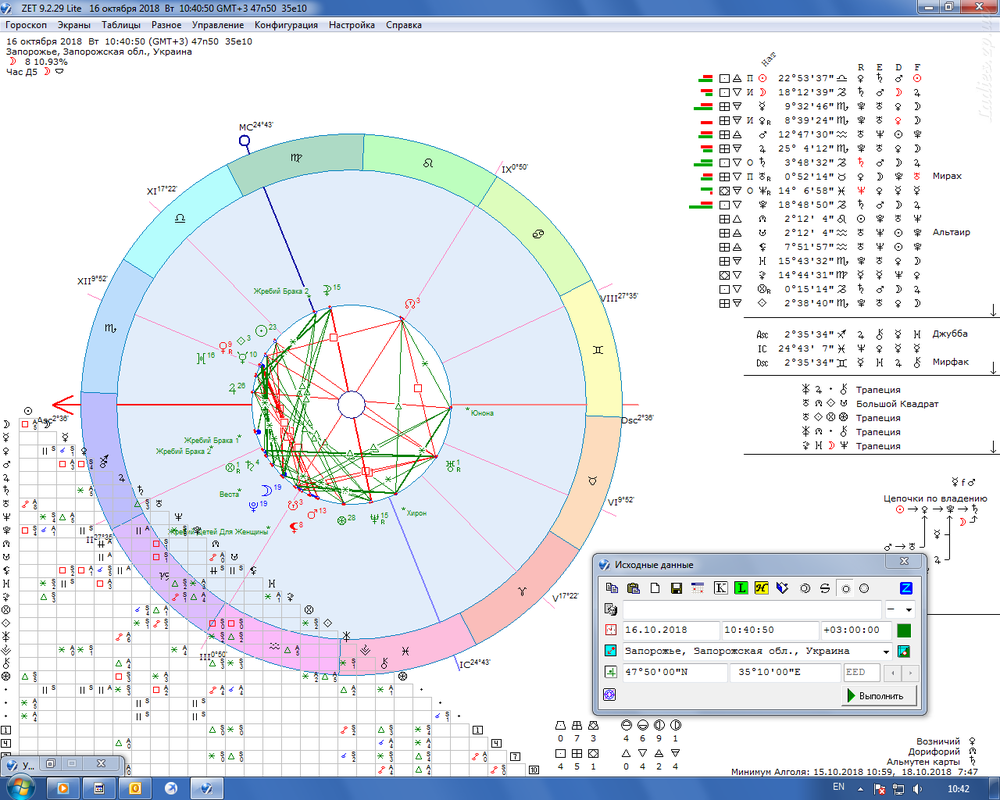Open the Гороскоп menu
The height and width of the screenshot is (800, 1000).
click(26, 25)
